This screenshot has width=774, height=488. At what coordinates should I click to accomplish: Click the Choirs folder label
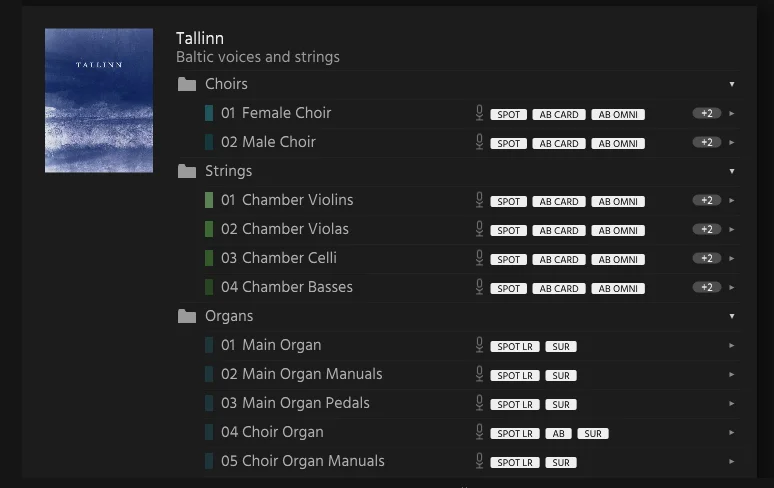pyautogui.click(x=226, y=84)
